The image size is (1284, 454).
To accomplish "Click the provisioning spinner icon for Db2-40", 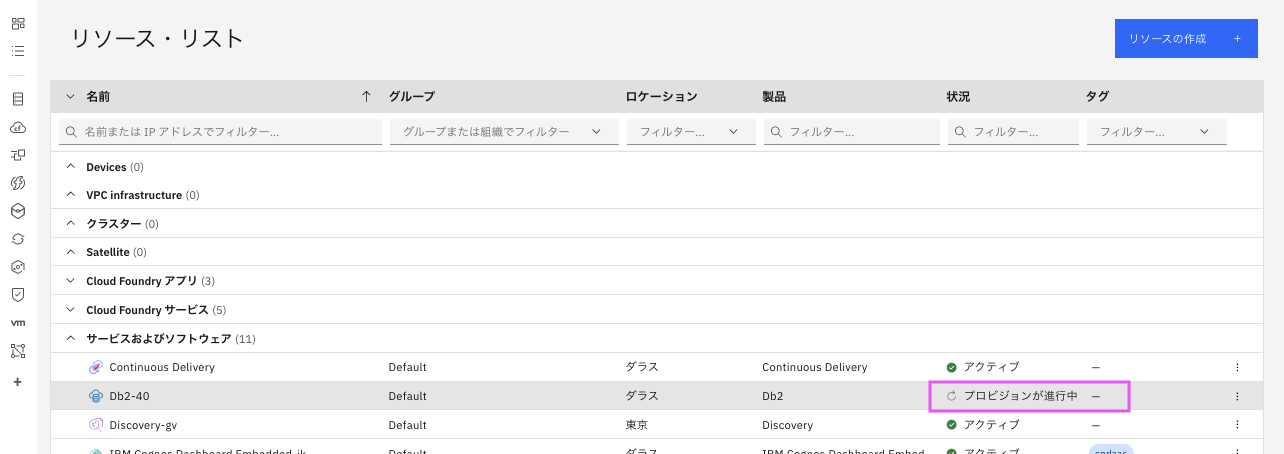I will 952,396.
